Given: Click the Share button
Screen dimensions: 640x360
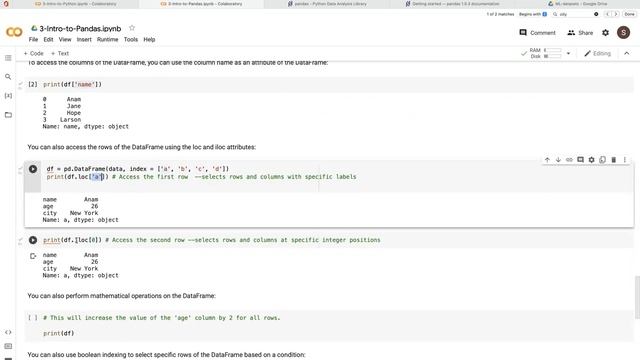Looking at the screenshot, I should 580,33.
